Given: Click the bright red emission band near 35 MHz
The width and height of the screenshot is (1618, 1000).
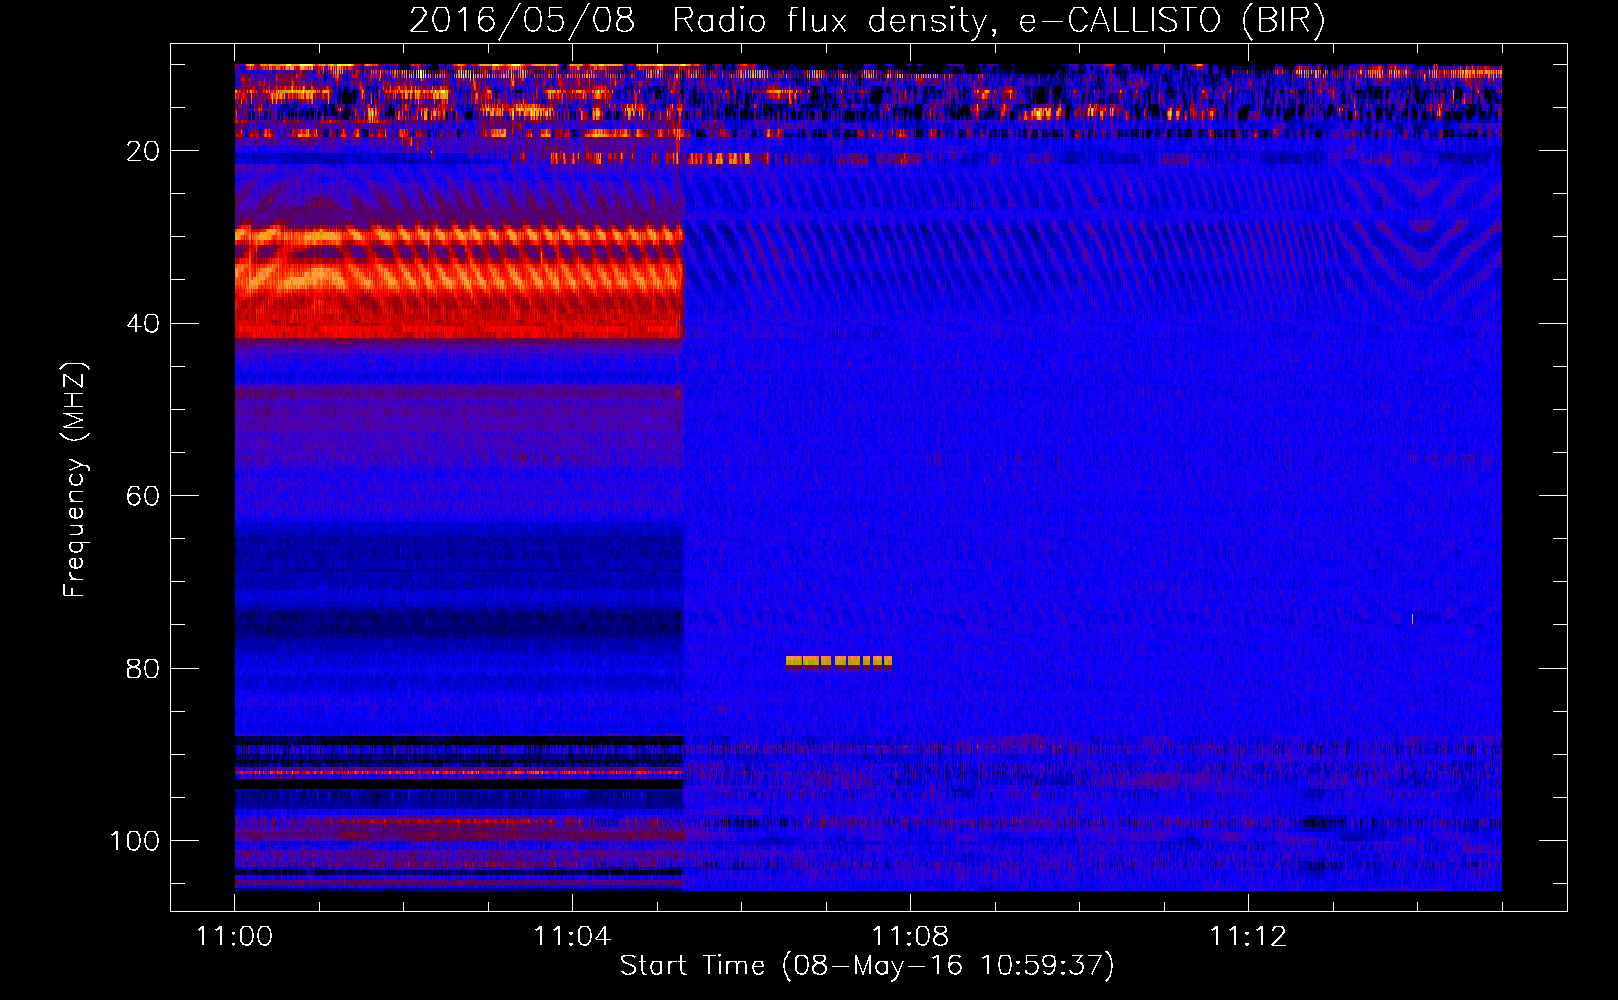Looking at the screenshot, I should tap(459, 283).
